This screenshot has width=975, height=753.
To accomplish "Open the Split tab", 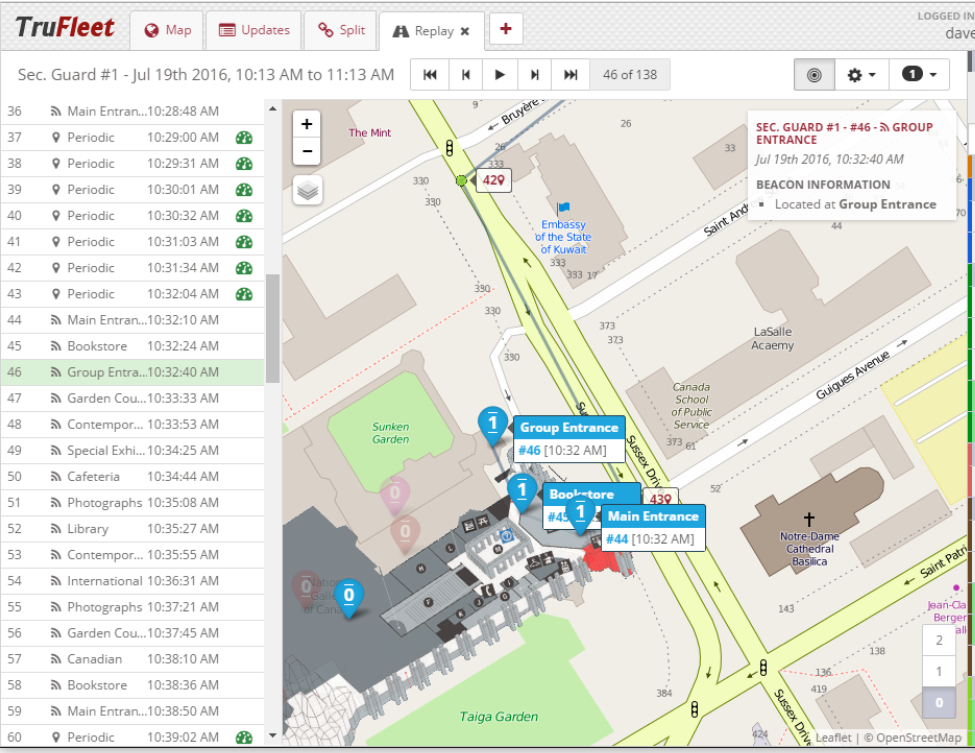I will click(x=341, y=30).
